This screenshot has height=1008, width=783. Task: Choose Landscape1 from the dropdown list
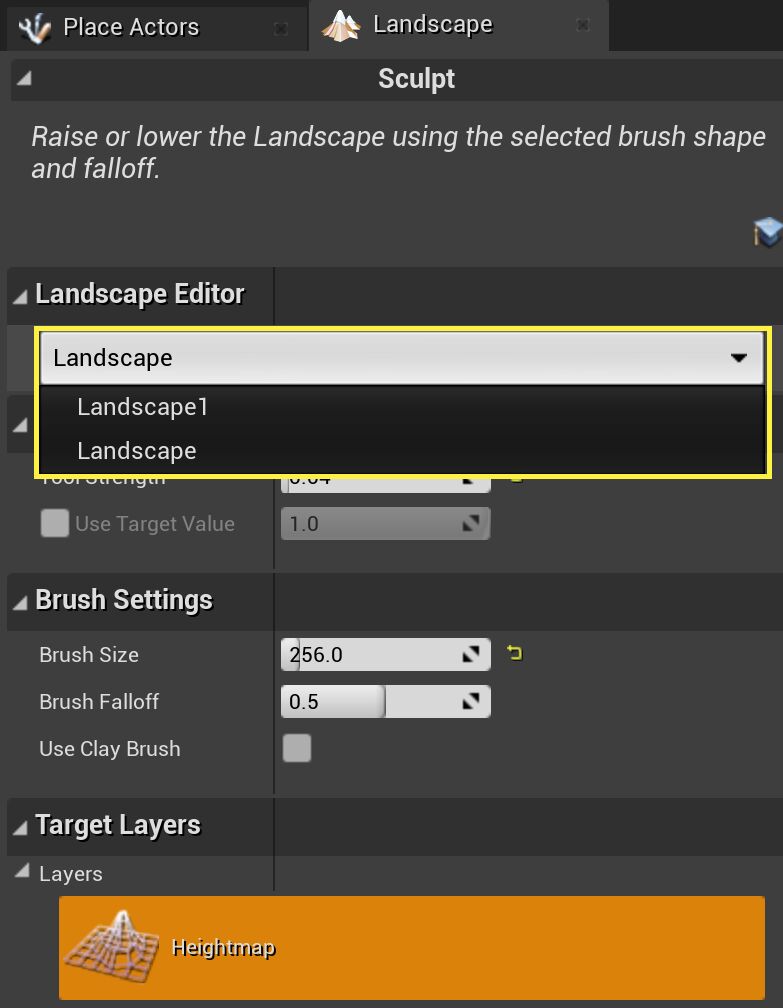pyautogui.click(x=143, y=406)
